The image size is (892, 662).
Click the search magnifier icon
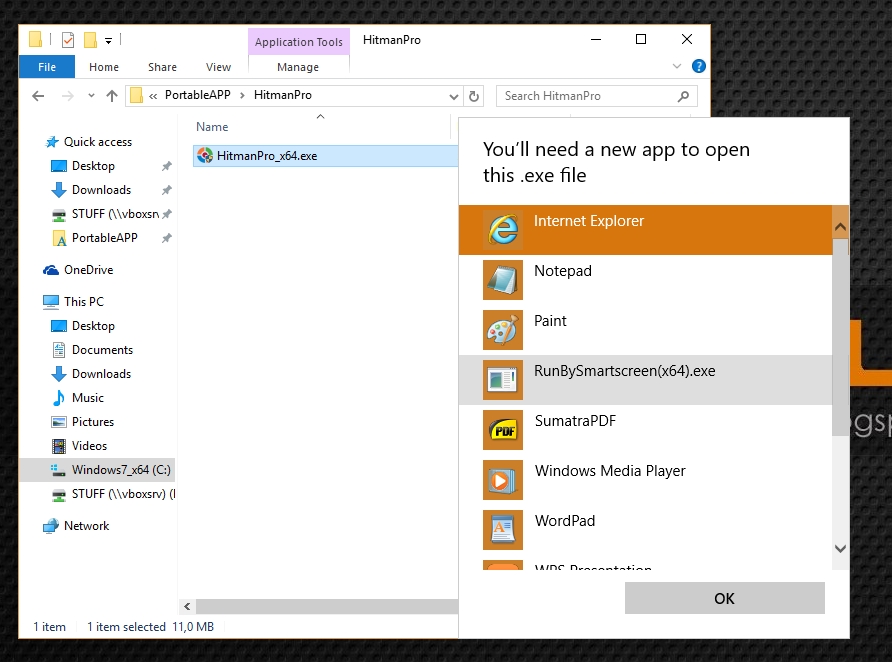pyautogui.click(x=683, y=96)
